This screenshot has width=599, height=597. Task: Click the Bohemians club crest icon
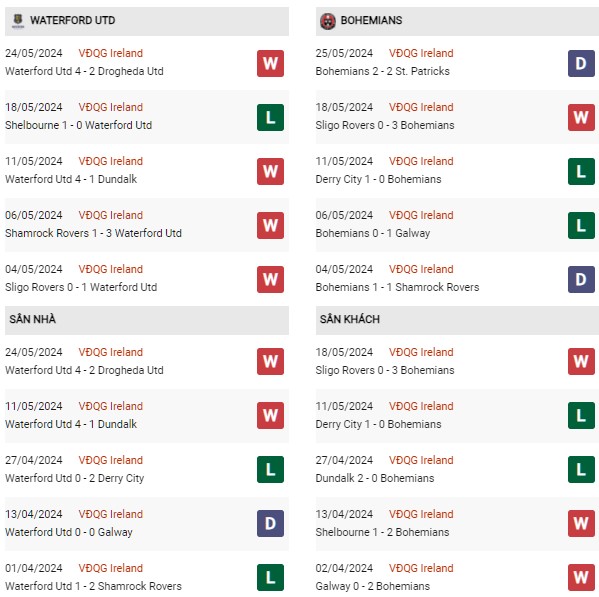pos(328,21)
